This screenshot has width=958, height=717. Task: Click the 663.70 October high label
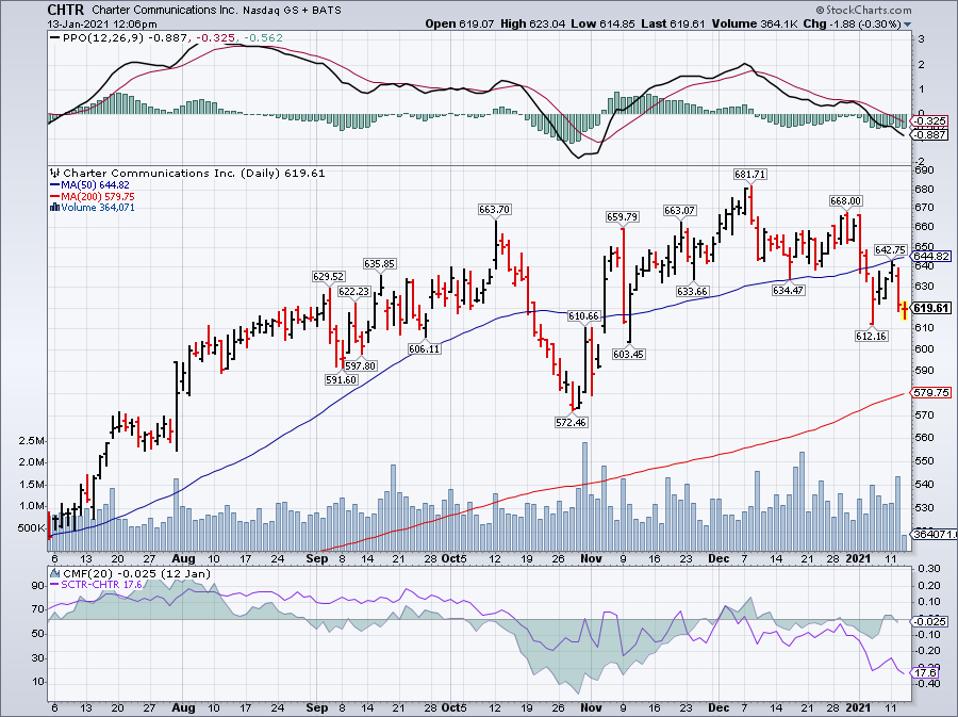click(x=495, y=209)
